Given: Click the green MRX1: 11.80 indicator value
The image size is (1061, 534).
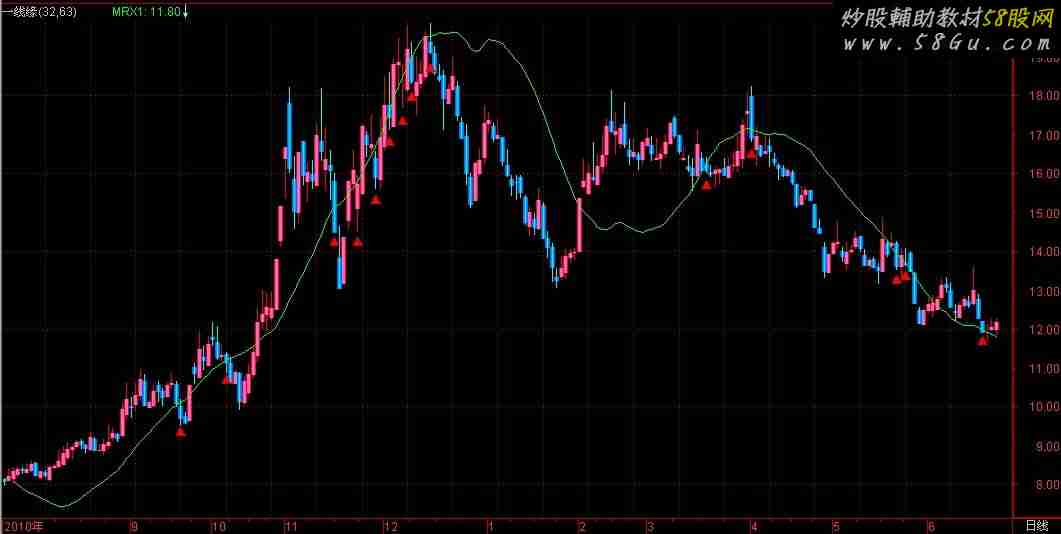Looking at the screenshot, I should (x=146, y=12).
